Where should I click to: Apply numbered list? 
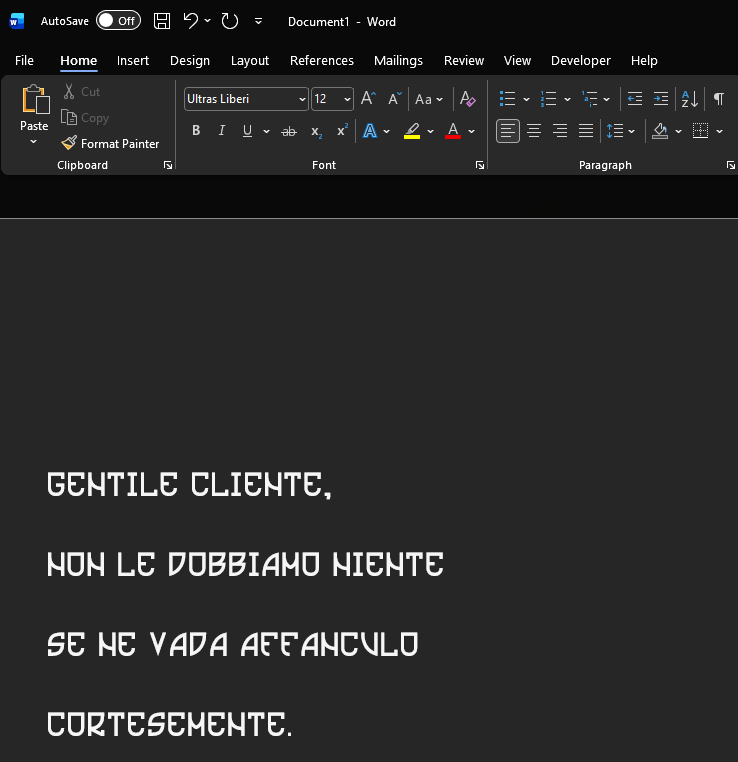coord(549,99)
